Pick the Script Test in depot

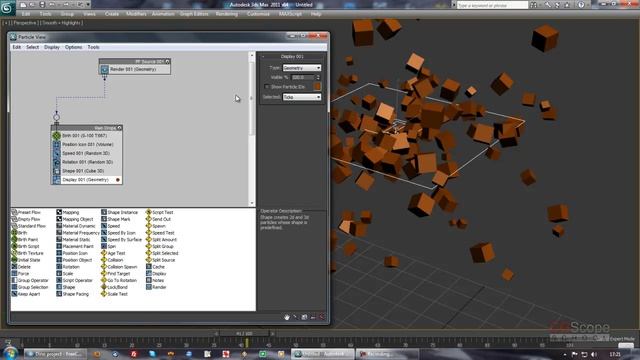tap(160, 212)
